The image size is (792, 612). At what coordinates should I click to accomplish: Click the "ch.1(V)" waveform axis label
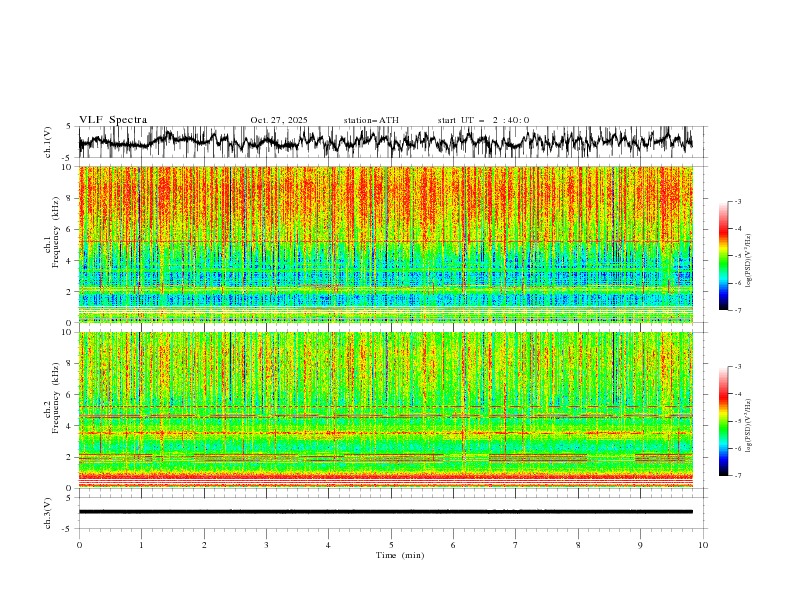pyautogui.click(x=48, y=142)
